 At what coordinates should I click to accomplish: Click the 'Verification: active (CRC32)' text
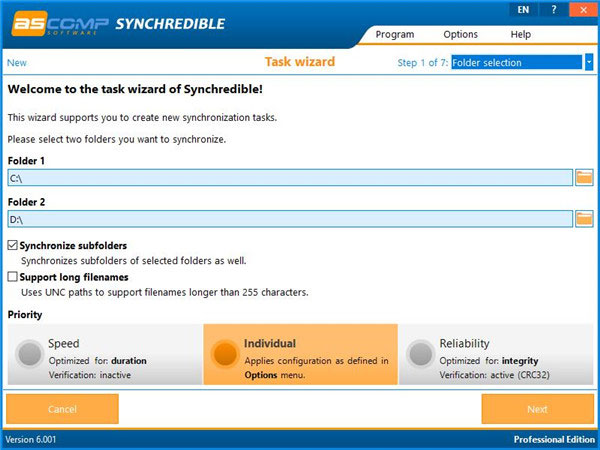click(494, 375)
